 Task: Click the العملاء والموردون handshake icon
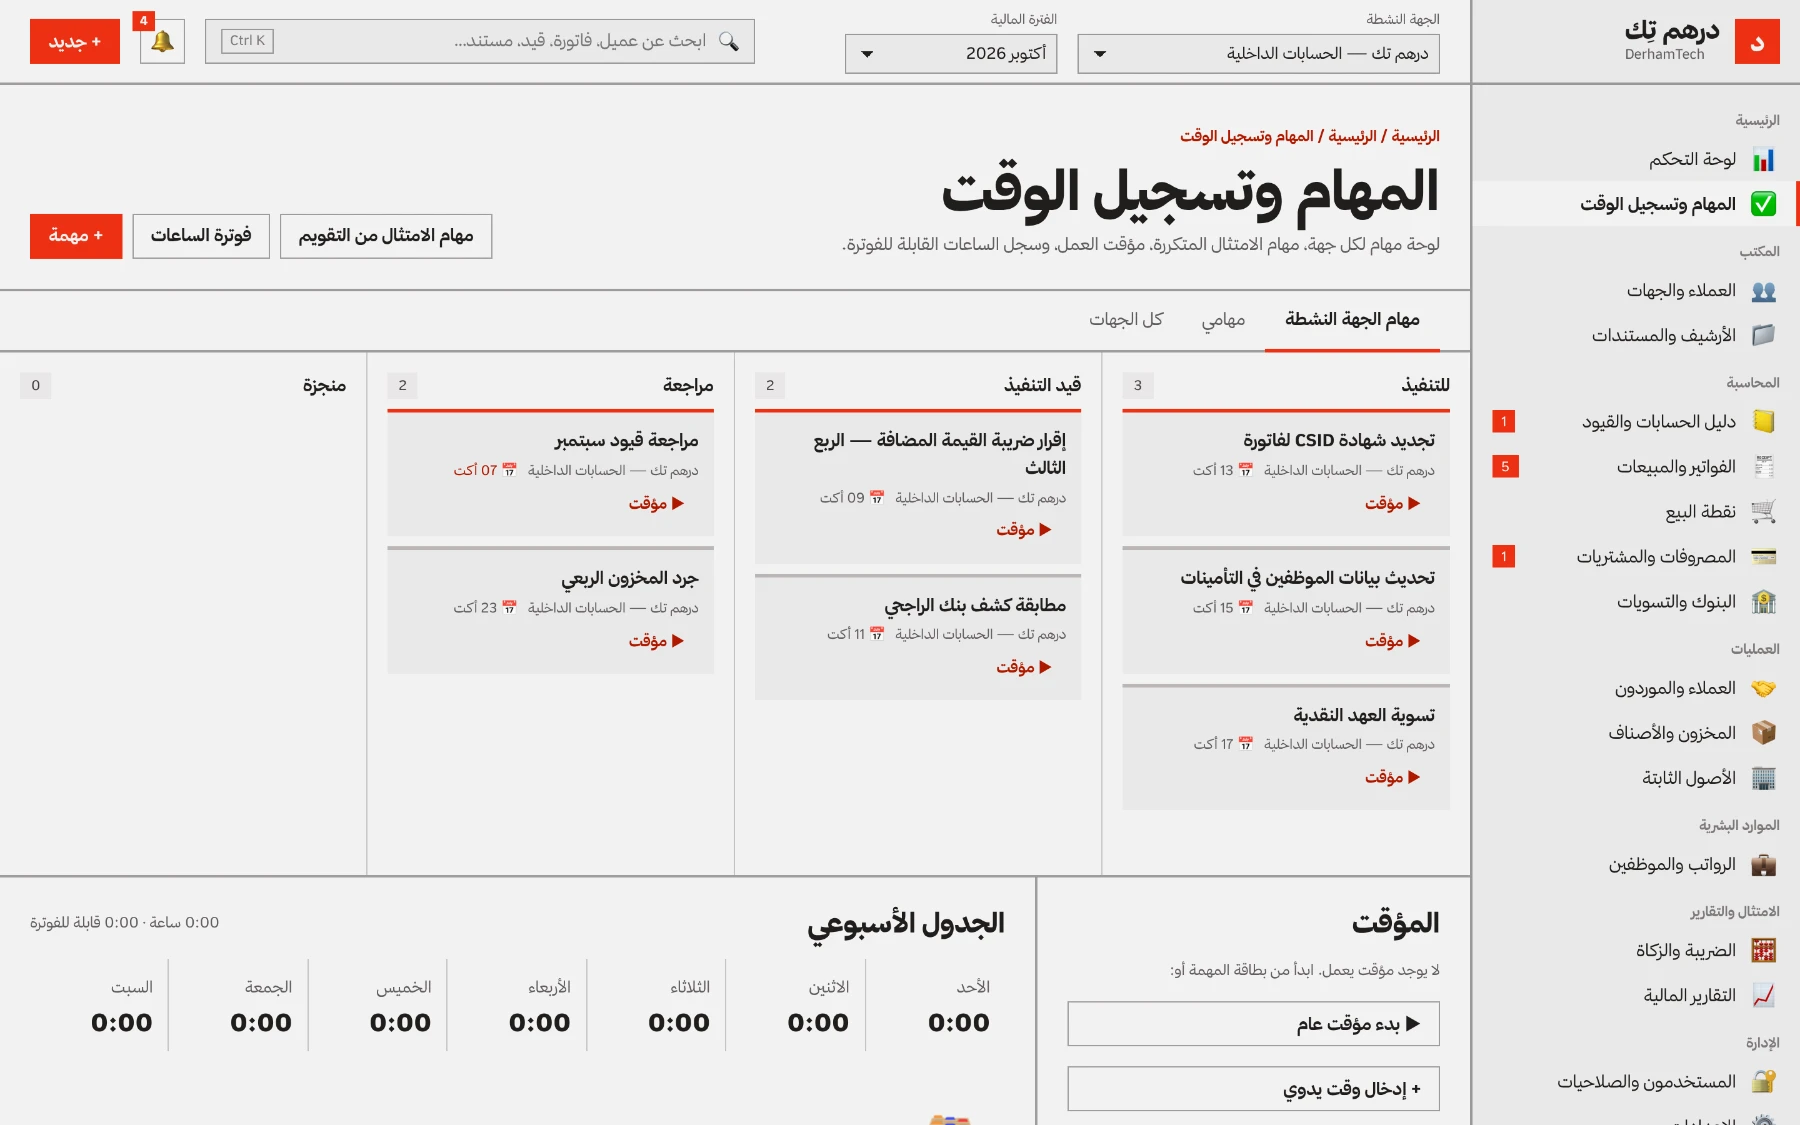click(x=1763, y=688)
